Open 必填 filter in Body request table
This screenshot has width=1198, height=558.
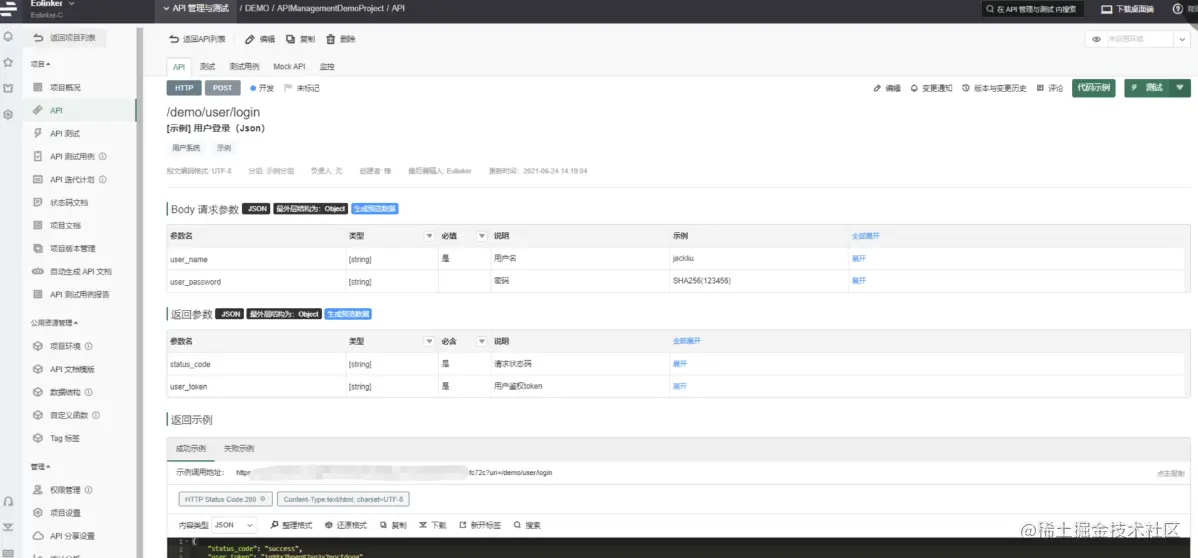(x=482, y=236)
